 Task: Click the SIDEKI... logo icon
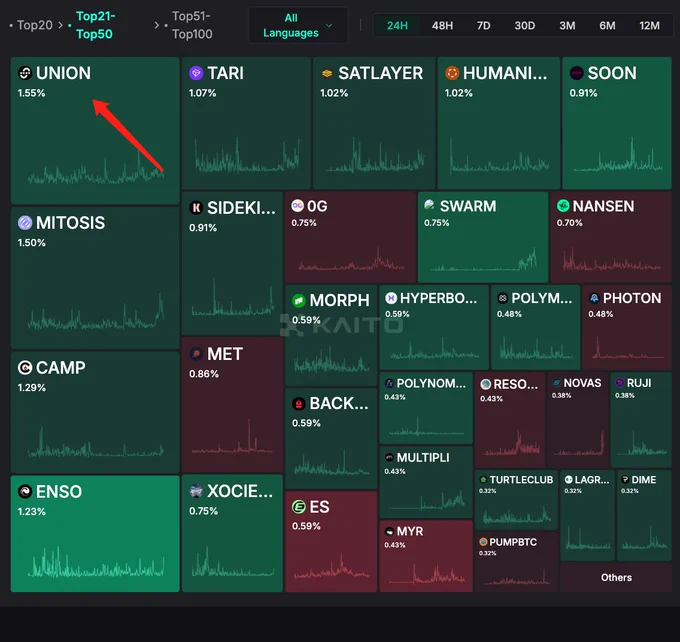point(196,208)
